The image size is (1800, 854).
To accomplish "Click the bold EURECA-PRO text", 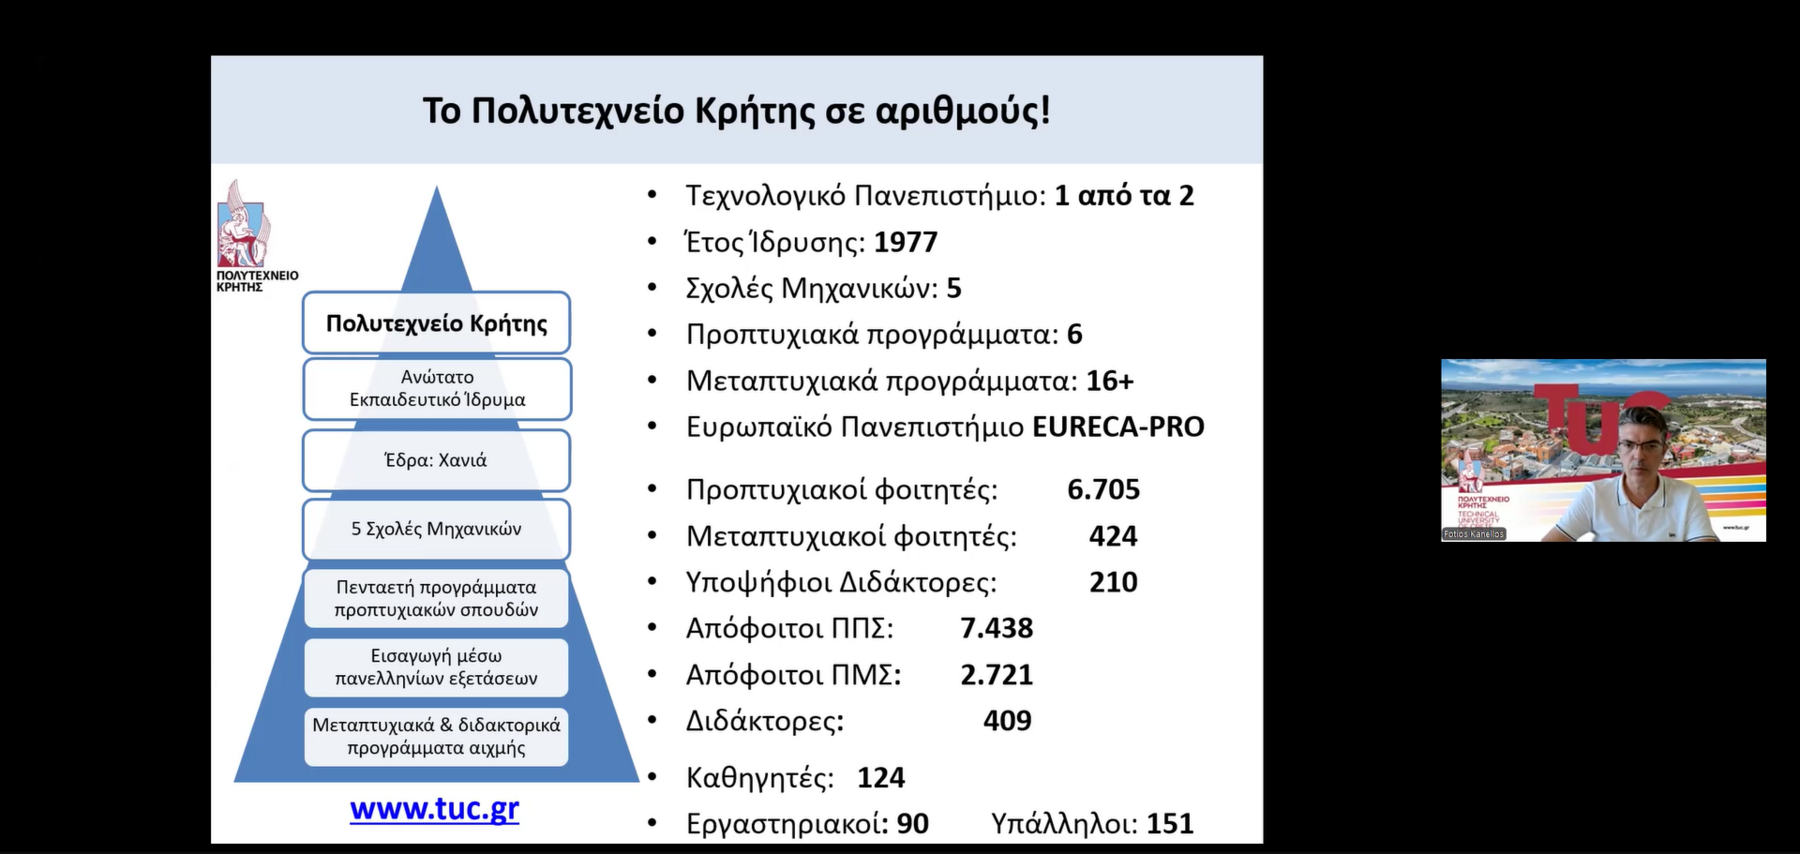I will pos(1118,427).
